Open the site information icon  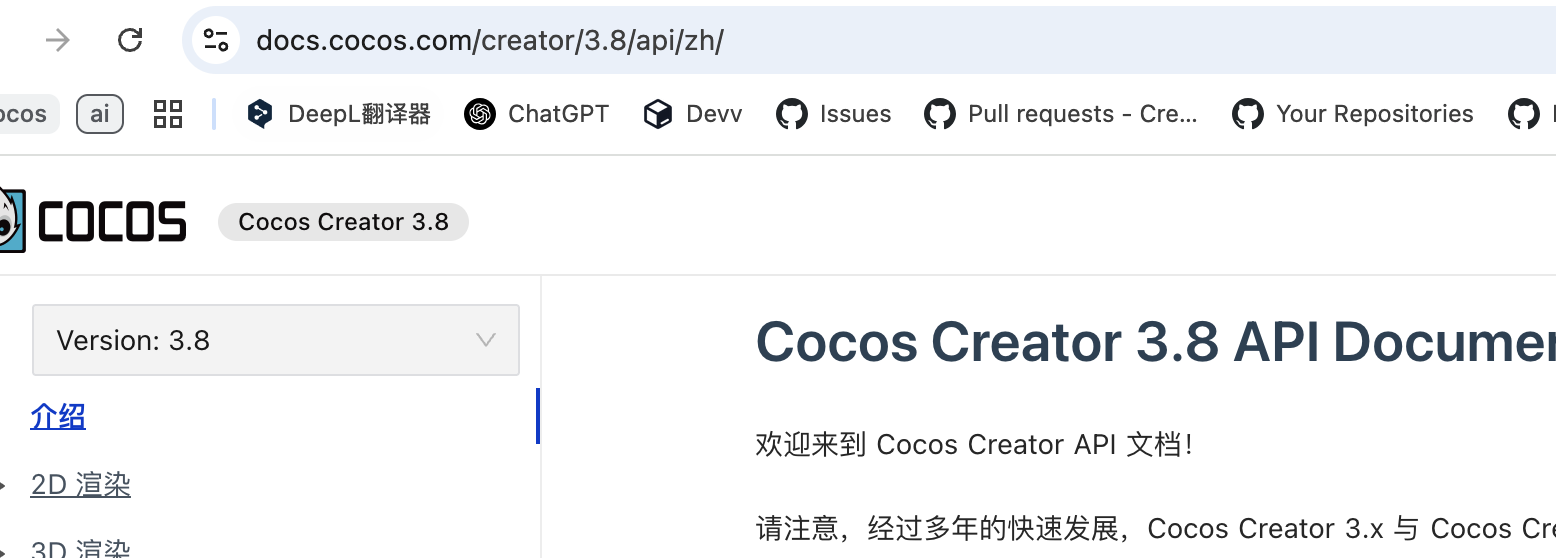coord(216,40)
